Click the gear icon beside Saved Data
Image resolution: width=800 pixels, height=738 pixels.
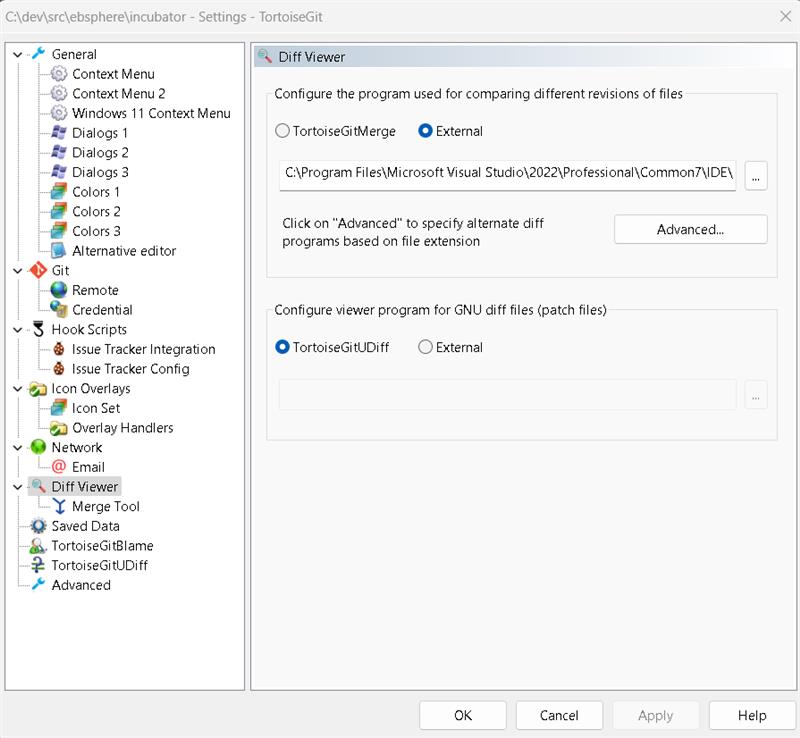[x=39, y=526]
